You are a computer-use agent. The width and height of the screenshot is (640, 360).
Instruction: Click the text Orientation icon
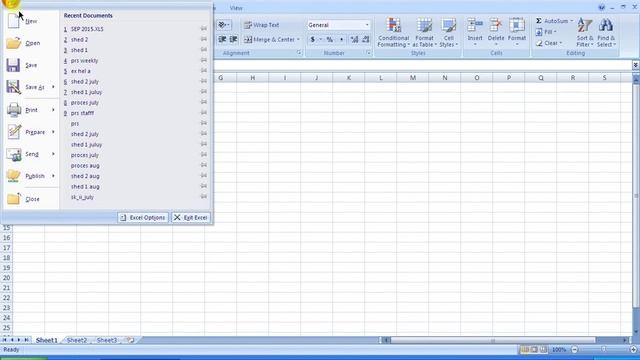(222, 25)
